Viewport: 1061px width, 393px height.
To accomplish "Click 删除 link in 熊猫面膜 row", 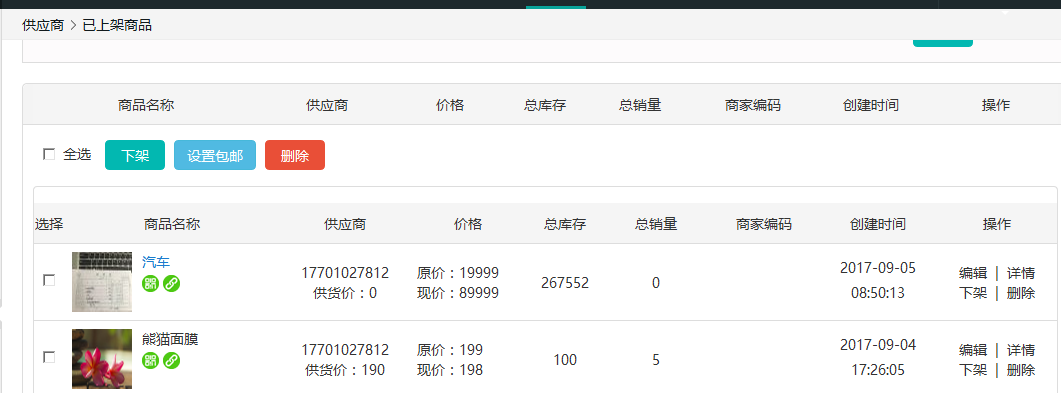I will coord(1020,370).
